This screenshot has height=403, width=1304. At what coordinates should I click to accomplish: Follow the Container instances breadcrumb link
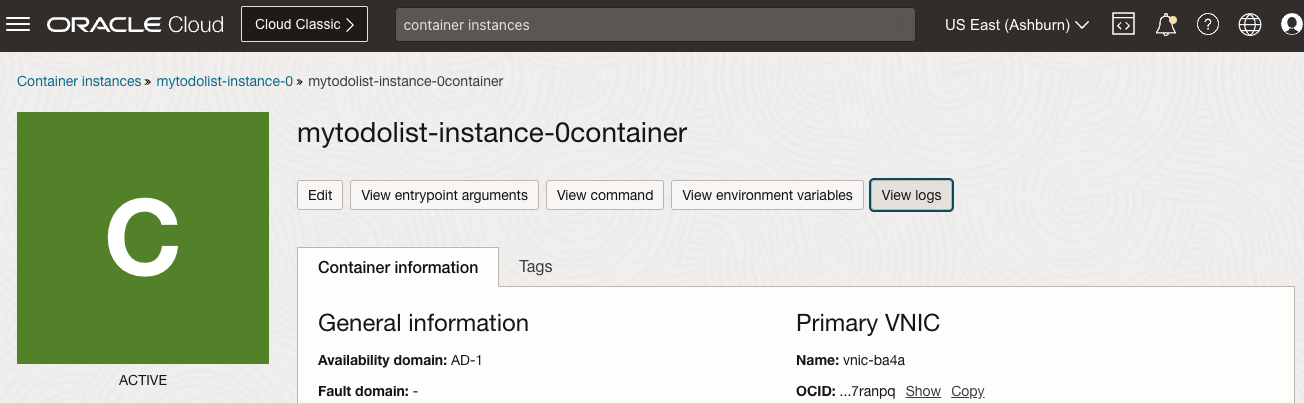point(79,81)
